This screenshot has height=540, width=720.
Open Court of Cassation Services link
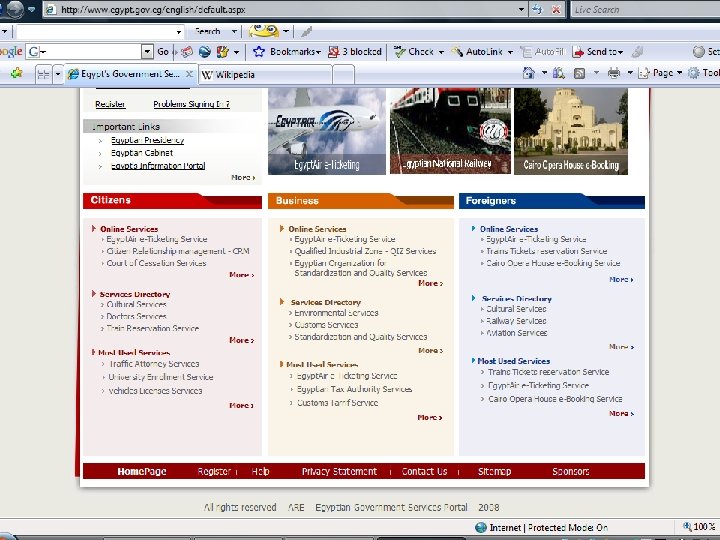[156, 263]
